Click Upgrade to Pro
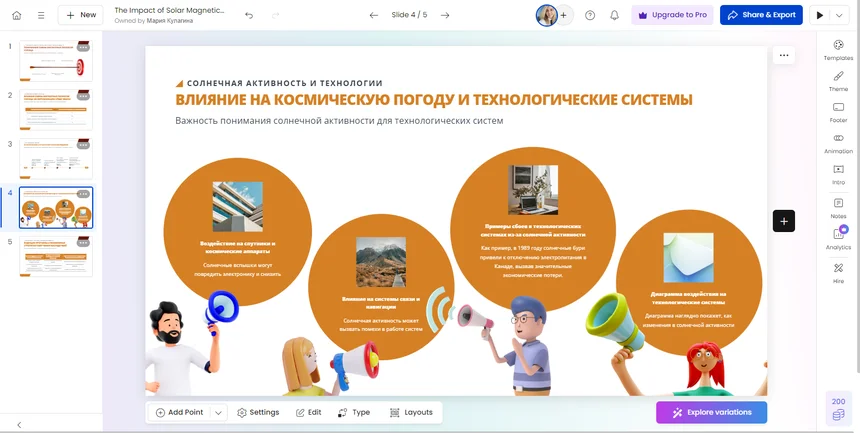 672,15
